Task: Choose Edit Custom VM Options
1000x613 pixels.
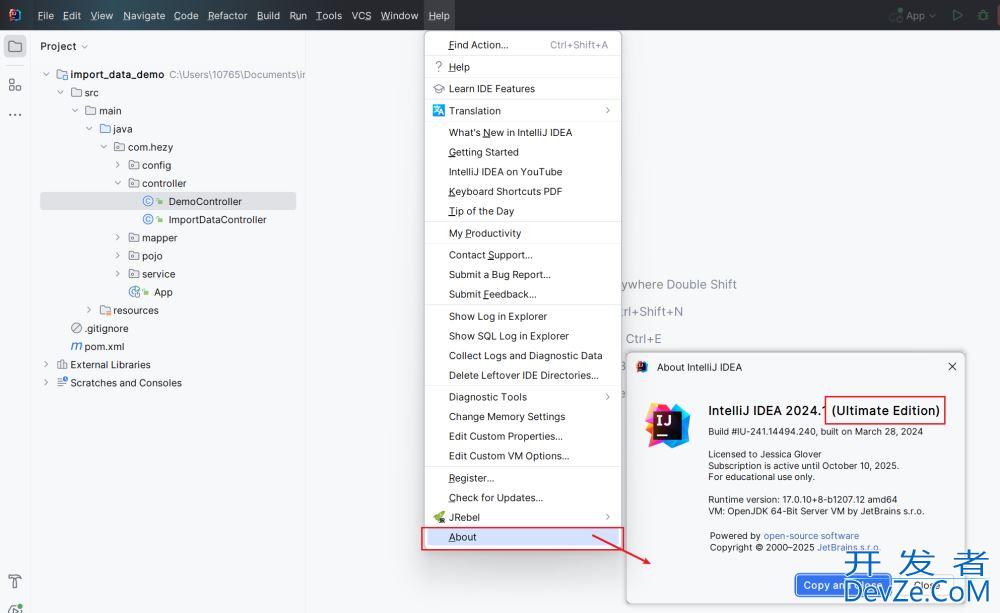Action: point(522,456)
